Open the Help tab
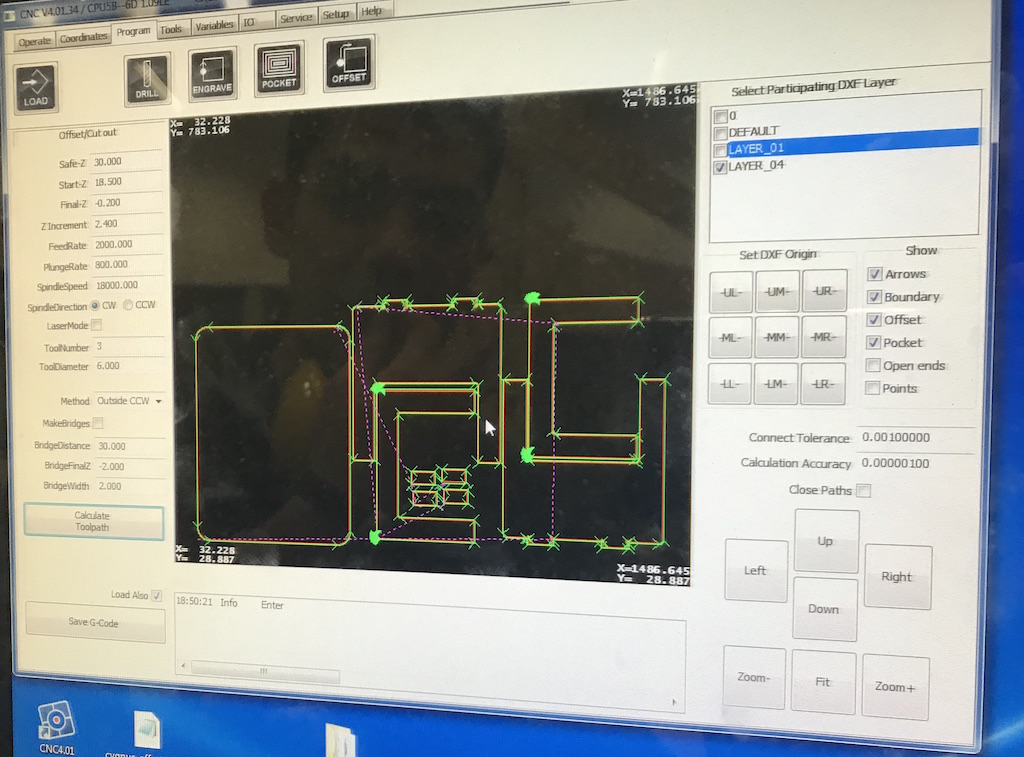1024x757 pixels. point(372,11)
